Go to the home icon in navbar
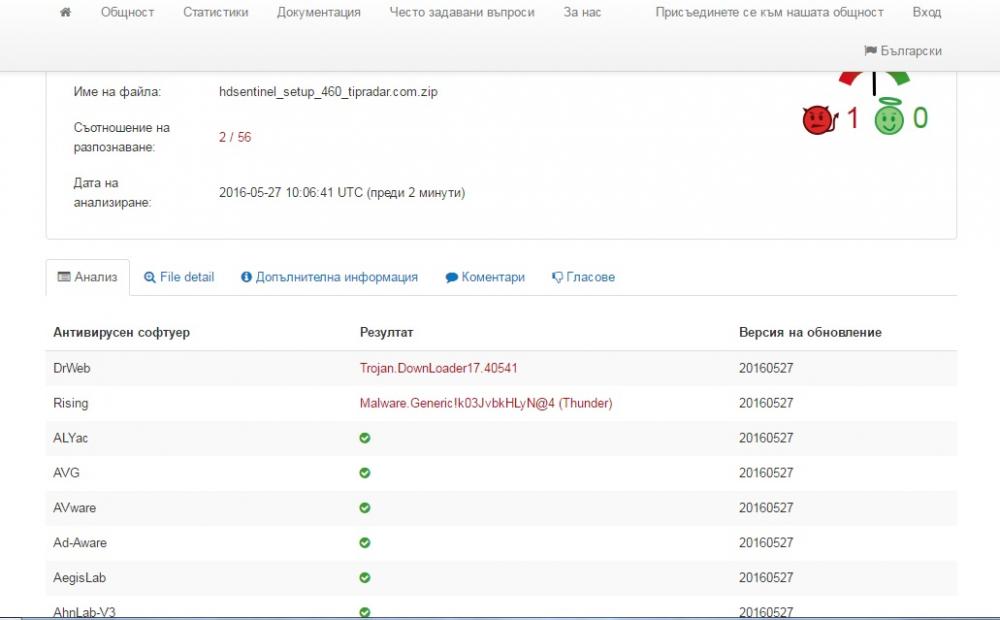The width and height of the screenshot is (1000, 620). pos(65,12)
